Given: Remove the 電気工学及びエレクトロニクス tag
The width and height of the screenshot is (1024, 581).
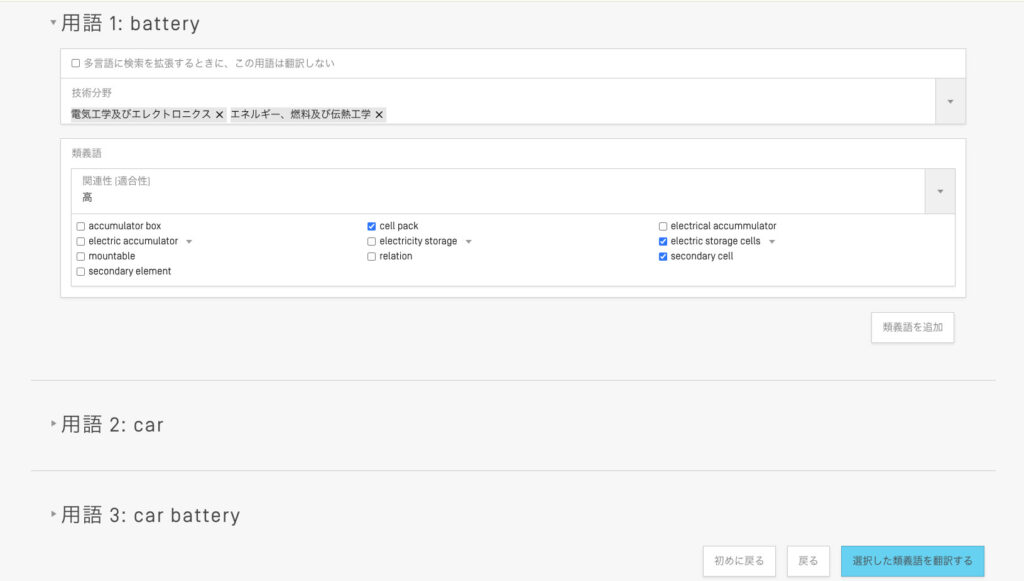Looking at the screenshot, I should tap(219, 115).
